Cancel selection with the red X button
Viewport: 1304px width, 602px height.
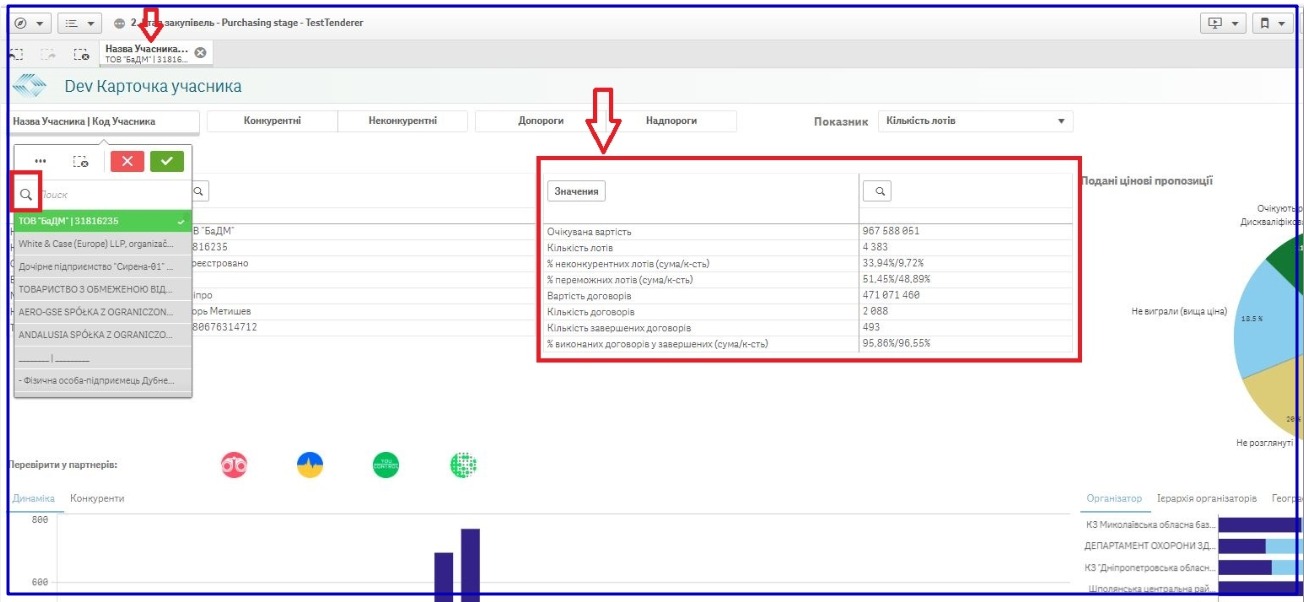click(x=127, y=160)
